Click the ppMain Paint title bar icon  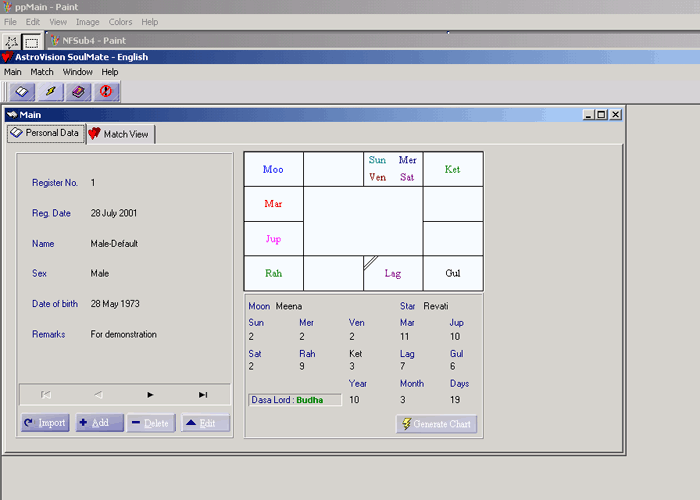[x=8, y=7]
